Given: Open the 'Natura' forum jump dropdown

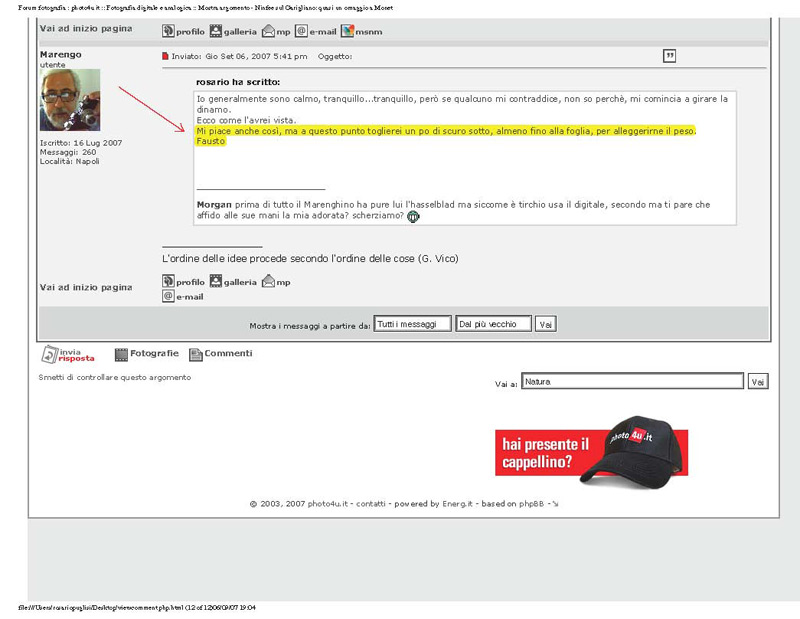Looking at the screenshot, I should click(632, 381).
